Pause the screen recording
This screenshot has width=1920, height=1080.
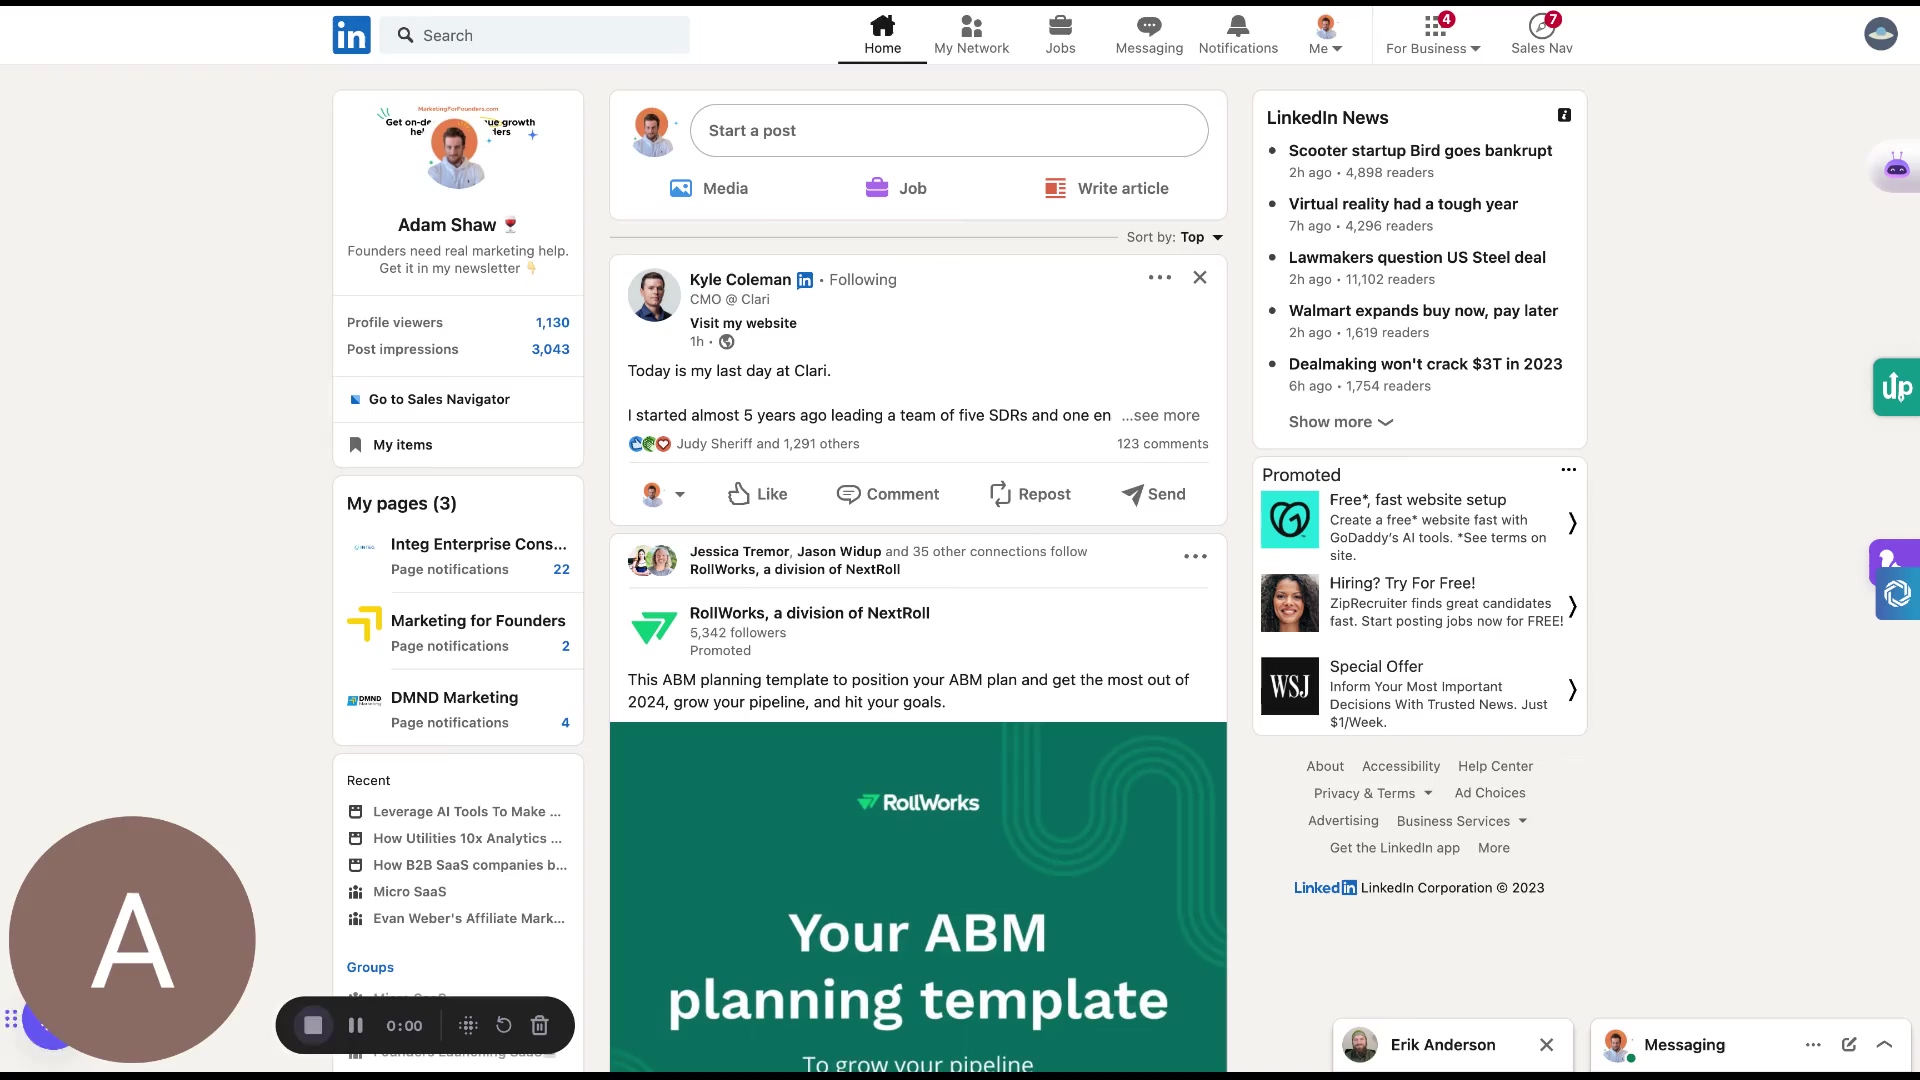355,1025
